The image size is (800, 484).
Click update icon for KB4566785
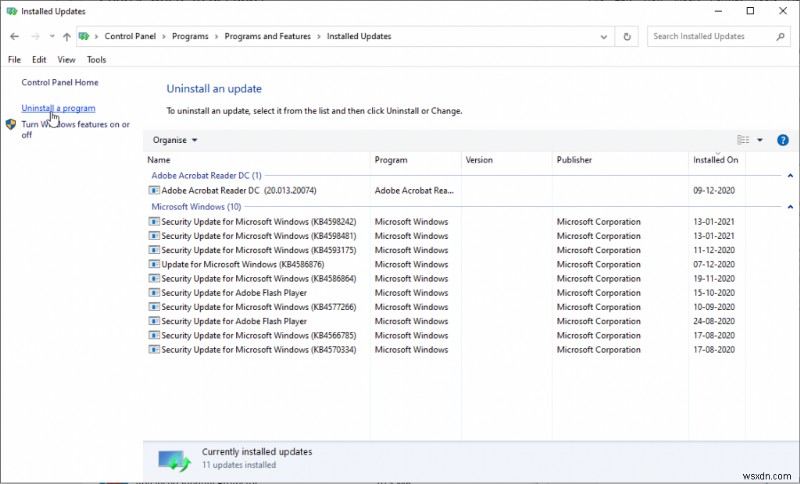click(154, 336)
